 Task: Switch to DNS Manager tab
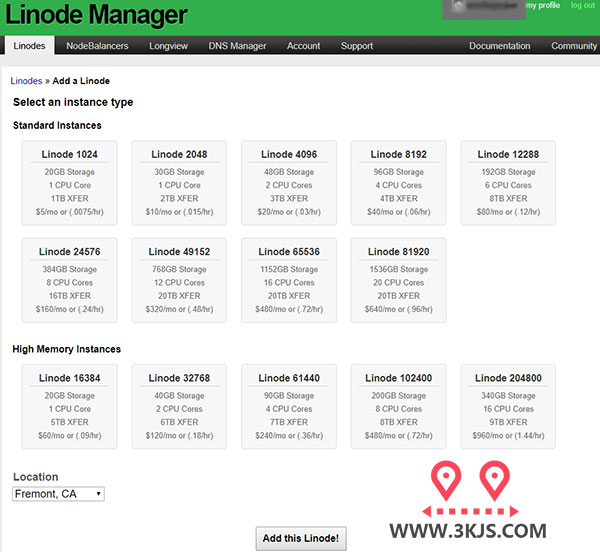pyautogui.click(x=237, y=46)
